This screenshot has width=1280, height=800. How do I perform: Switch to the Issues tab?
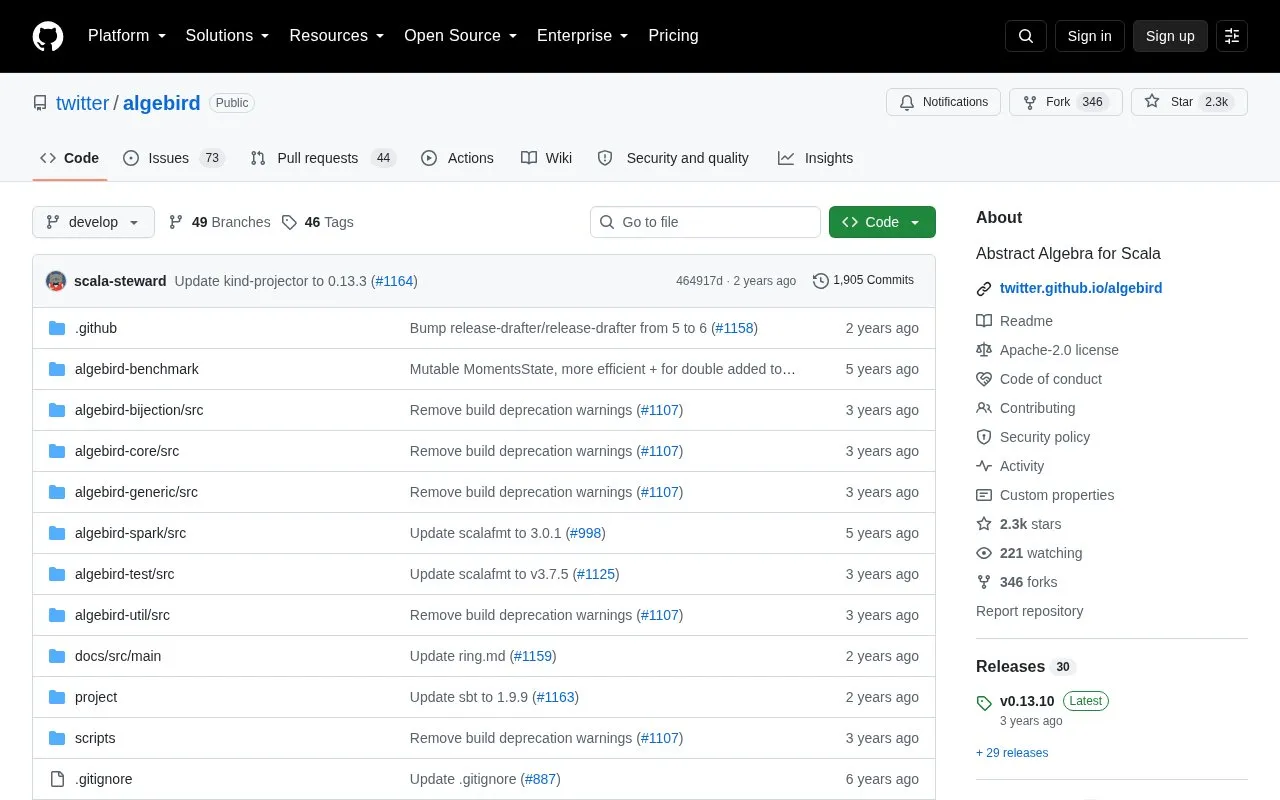click(x=174, y=158)
